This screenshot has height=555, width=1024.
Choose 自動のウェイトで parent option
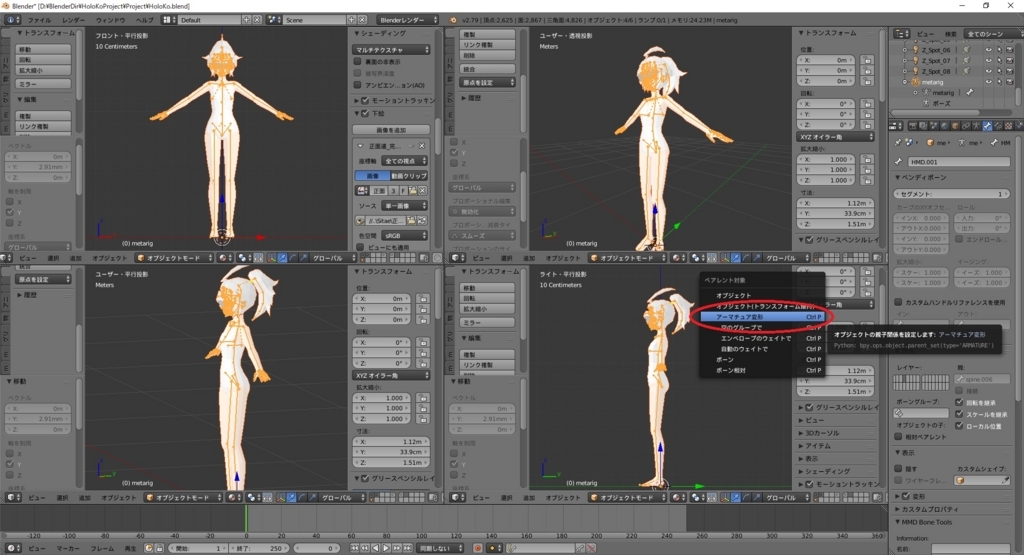pyautogui.click(x=761, y=349)
